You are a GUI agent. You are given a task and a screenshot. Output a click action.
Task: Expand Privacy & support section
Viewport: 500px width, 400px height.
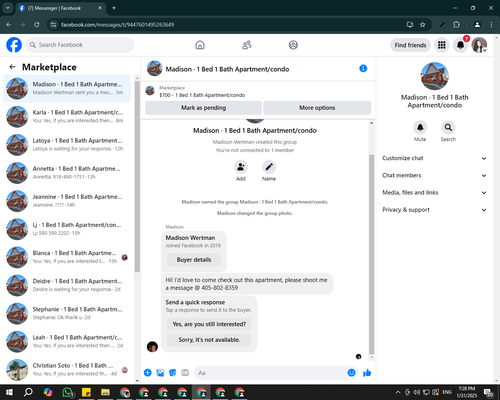pyautogui.click(x=434, y=210)
